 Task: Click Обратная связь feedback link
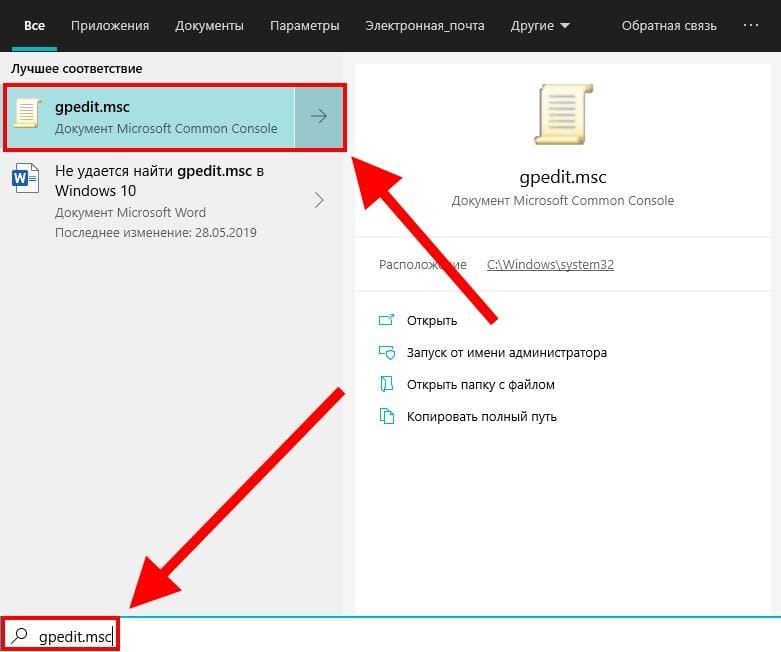click(x=669, y=25)
